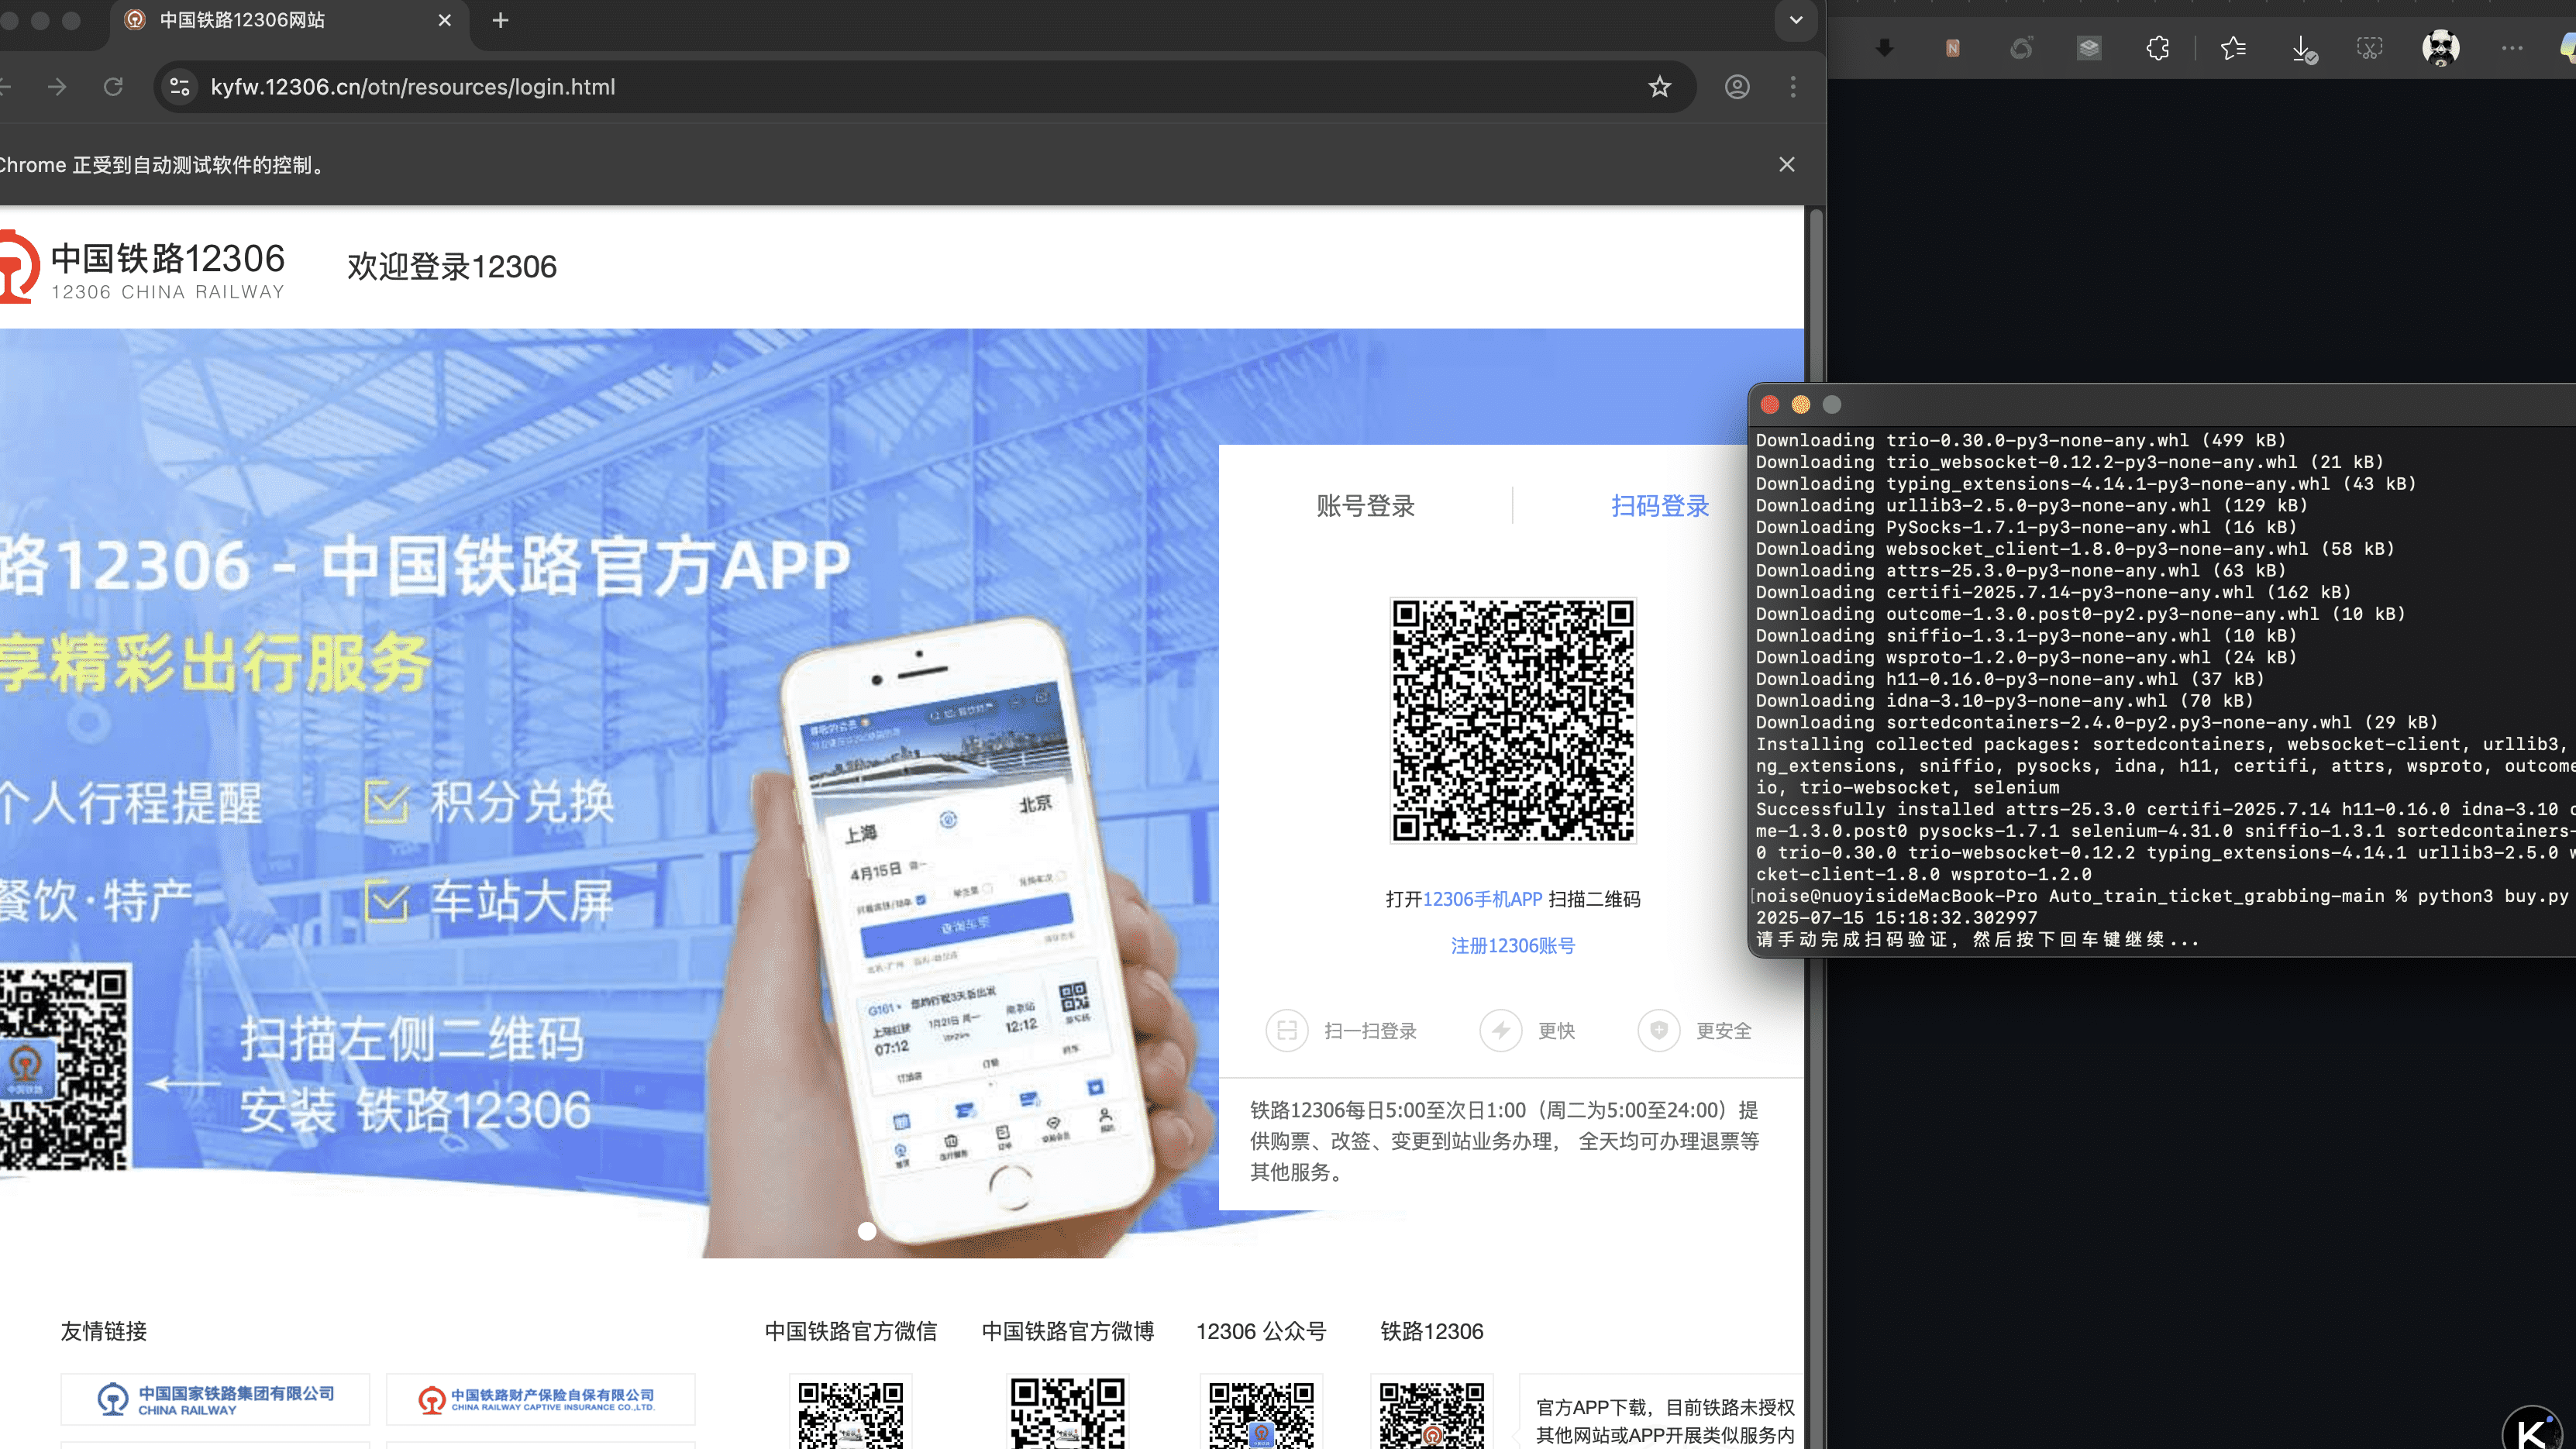2576x1449 pixels.
Task: Switch to 账号登录 tab
Action: pos(1365,506)
